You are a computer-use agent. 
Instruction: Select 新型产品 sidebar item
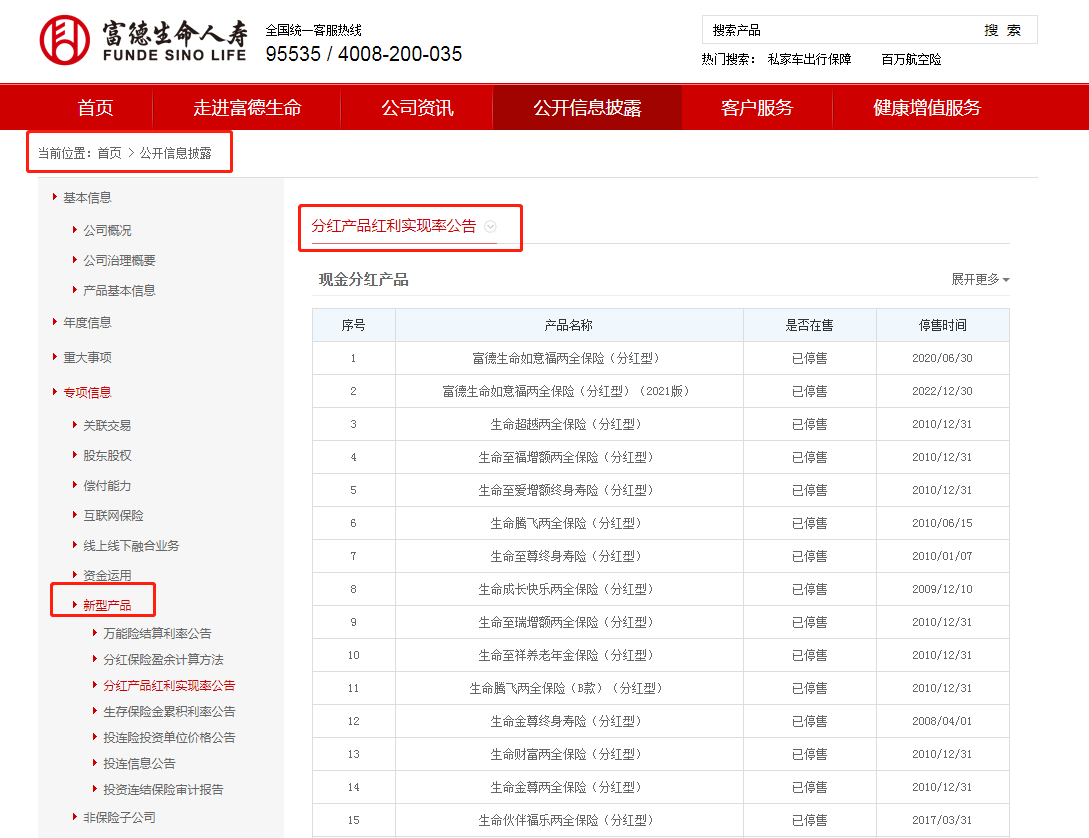107,605
